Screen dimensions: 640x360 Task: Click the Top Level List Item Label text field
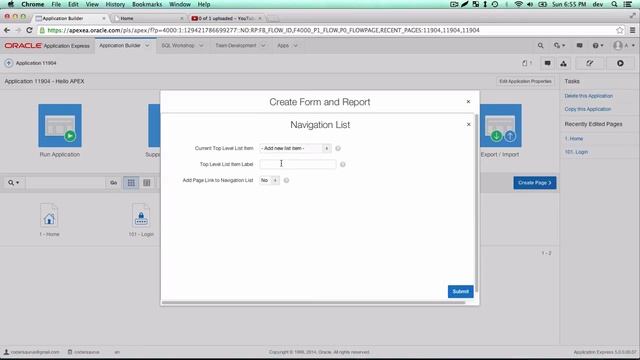[x=298, y=164]
